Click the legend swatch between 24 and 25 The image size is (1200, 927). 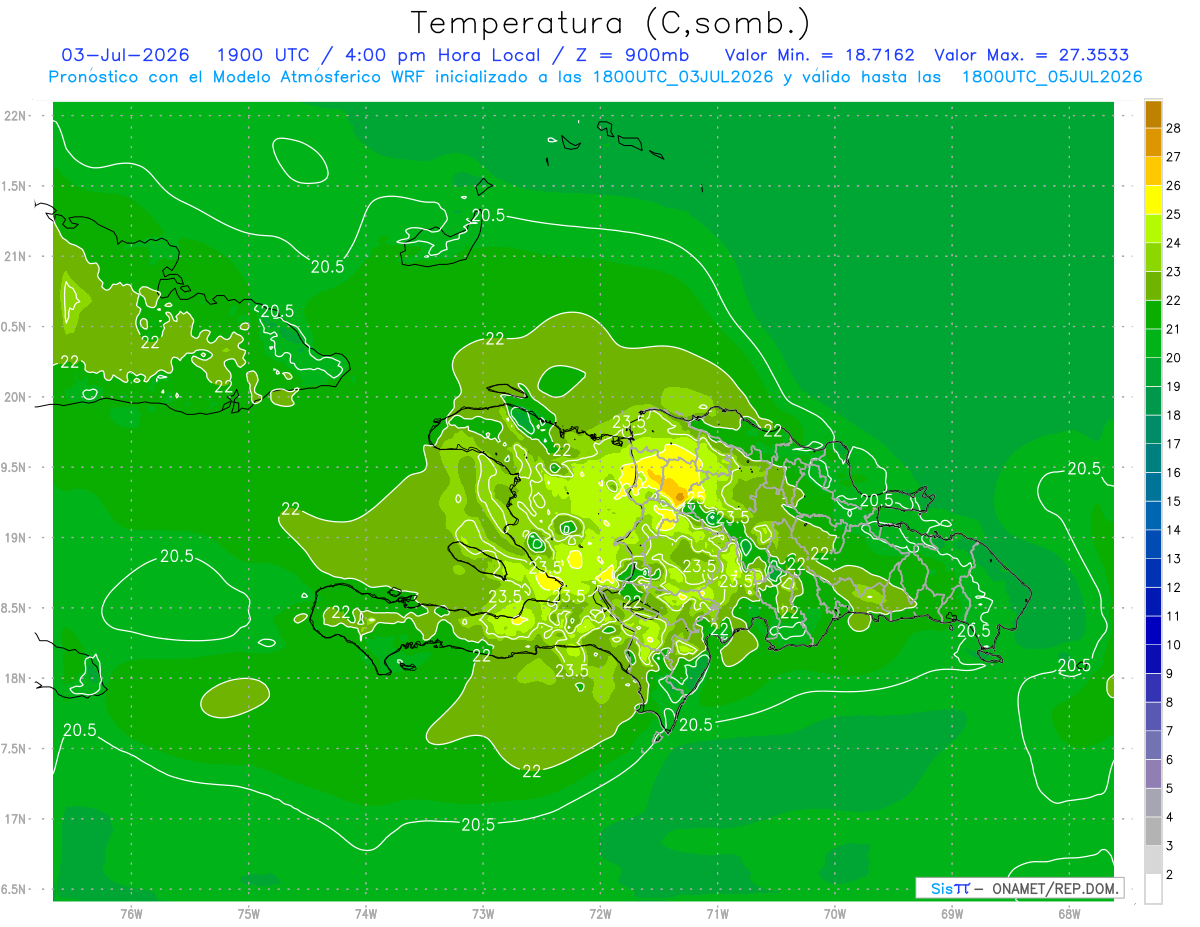tap(1153, 229)
